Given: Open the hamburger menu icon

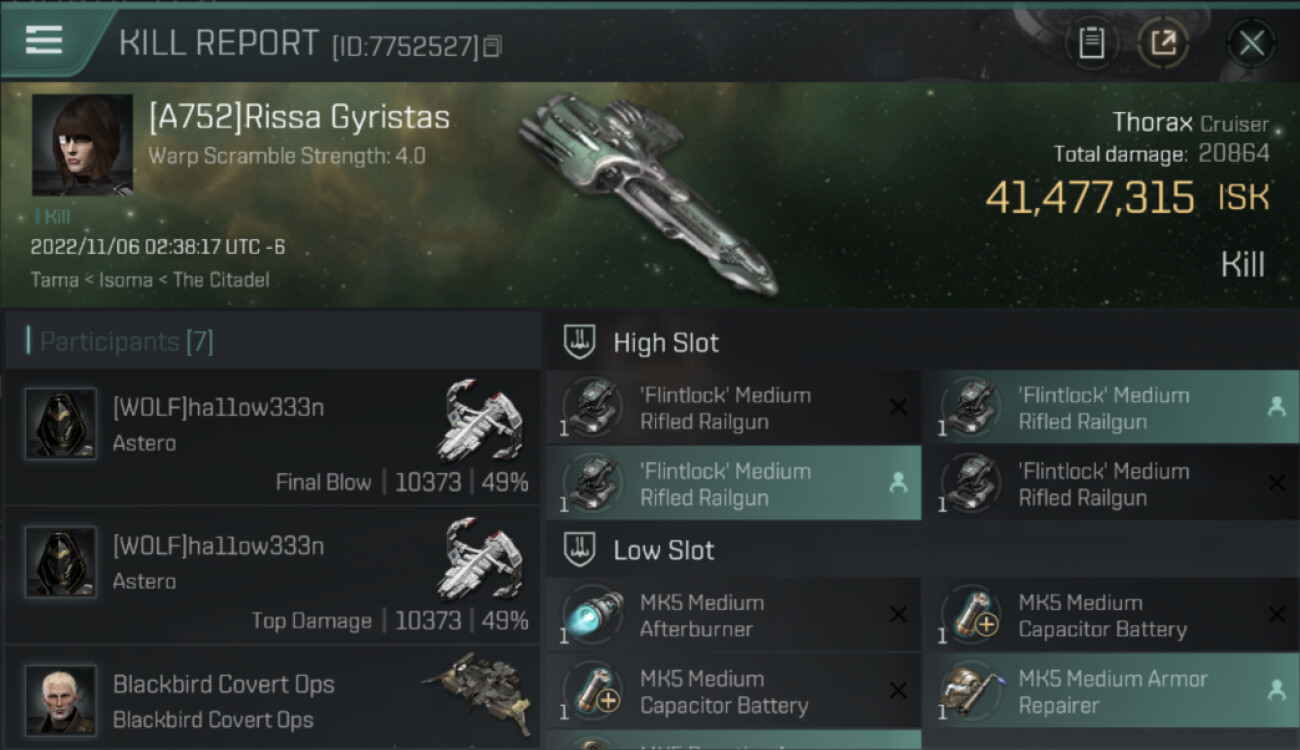Looking at the screenshot, I should pos(44,40).
